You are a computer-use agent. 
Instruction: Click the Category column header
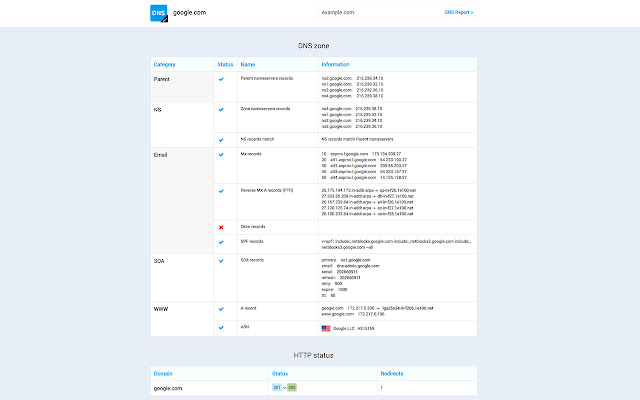point(164,64)
